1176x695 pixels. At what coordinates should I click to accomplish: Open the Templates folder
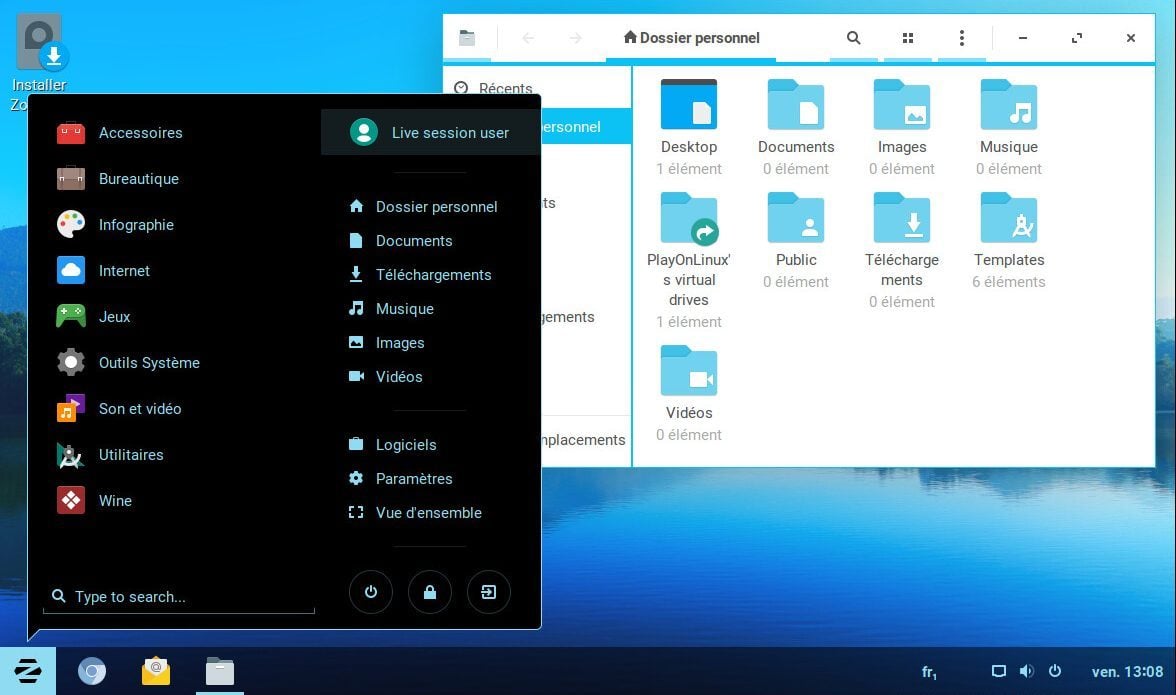[x=1008, y=232]
